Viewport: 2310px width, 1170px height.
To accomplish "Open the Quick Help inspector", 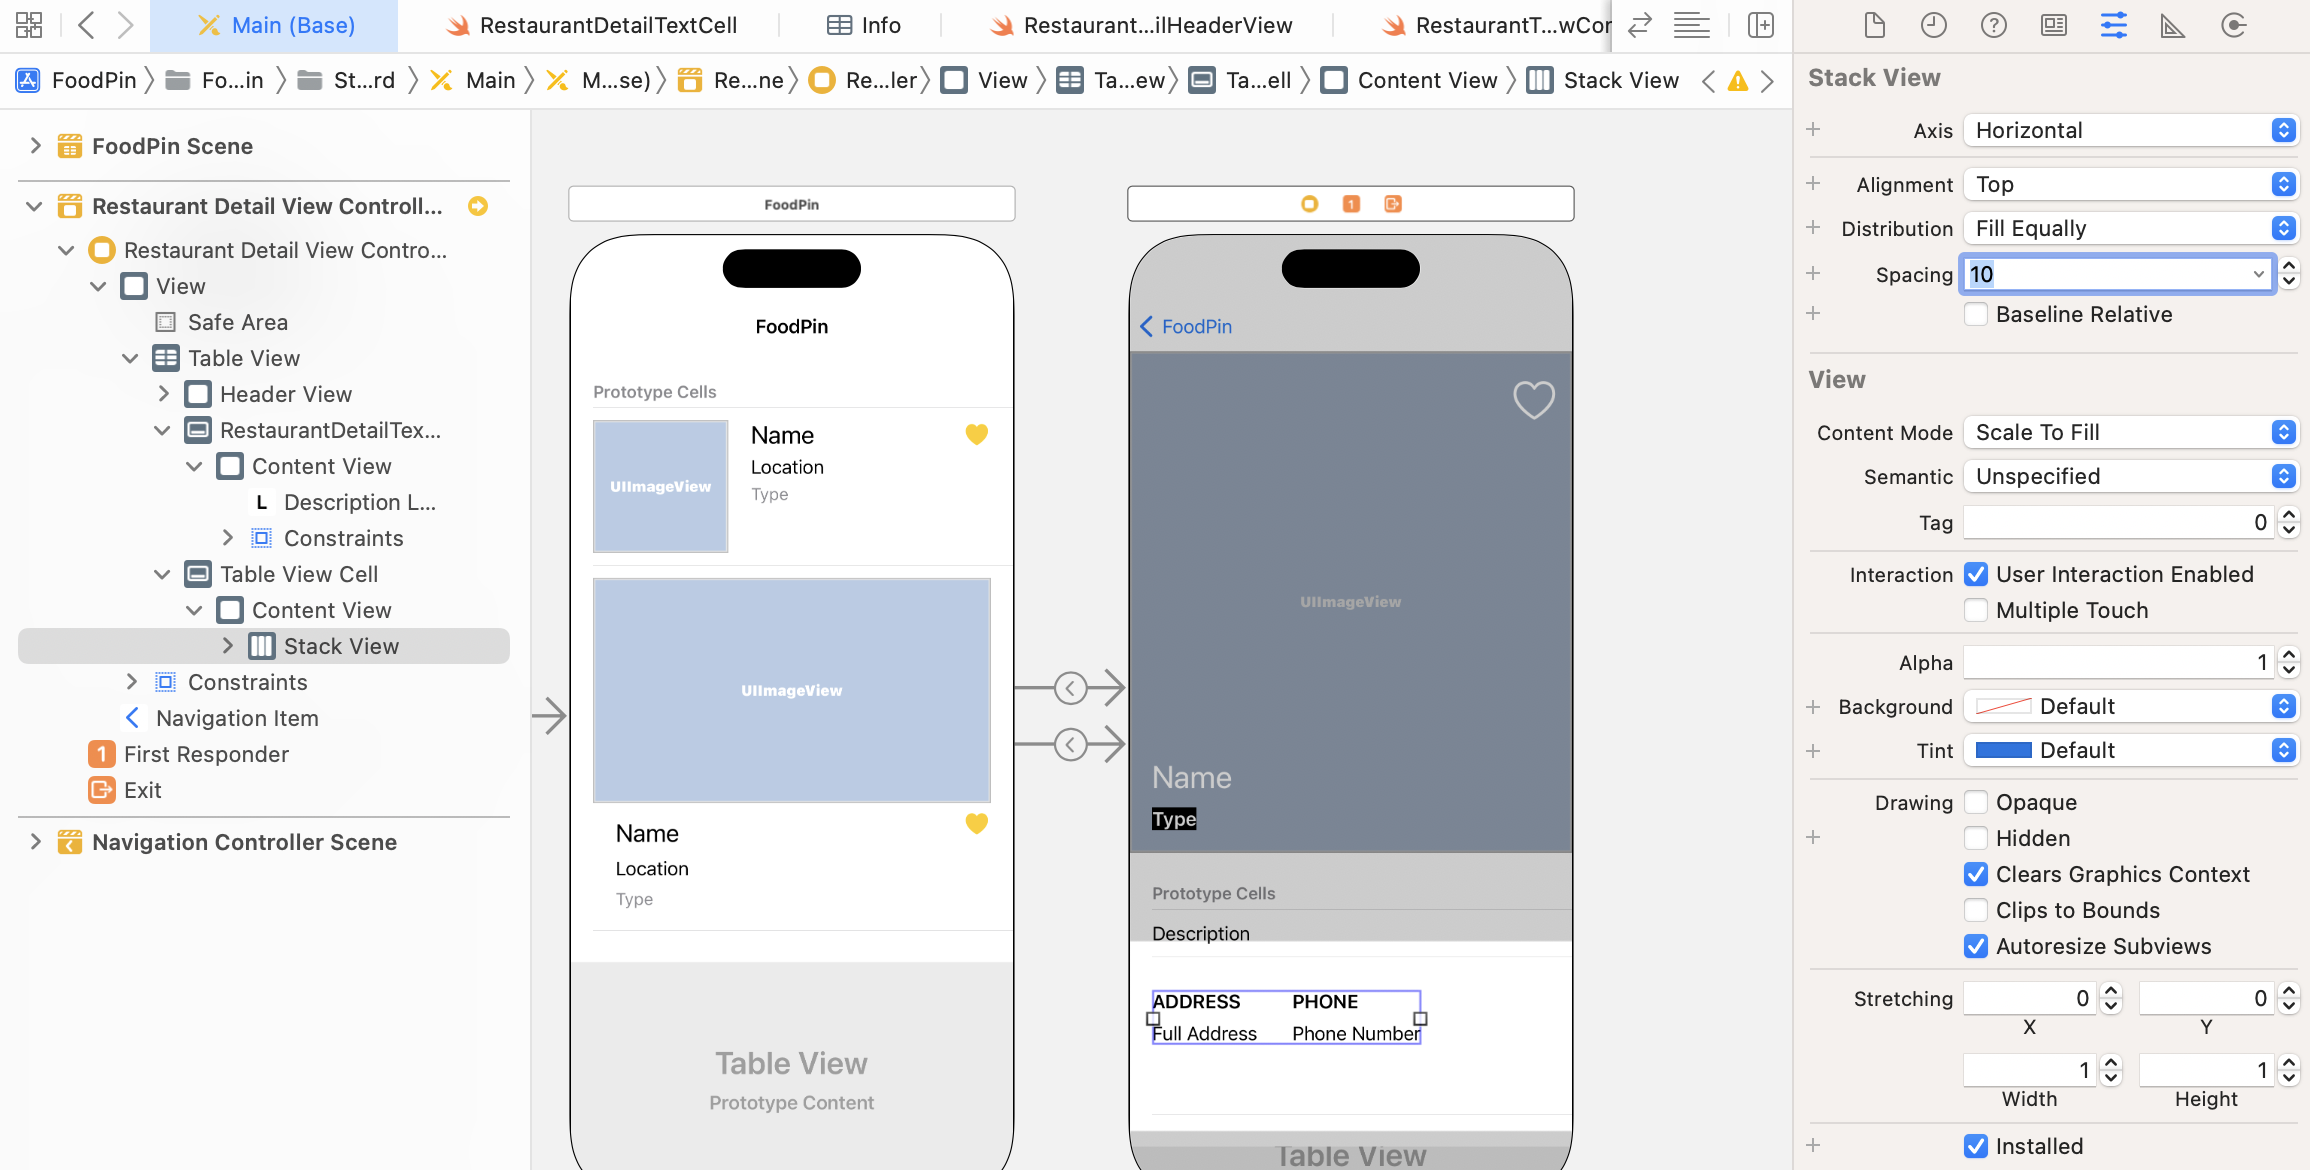I will pyautogui.click(x=1993, y=25).
